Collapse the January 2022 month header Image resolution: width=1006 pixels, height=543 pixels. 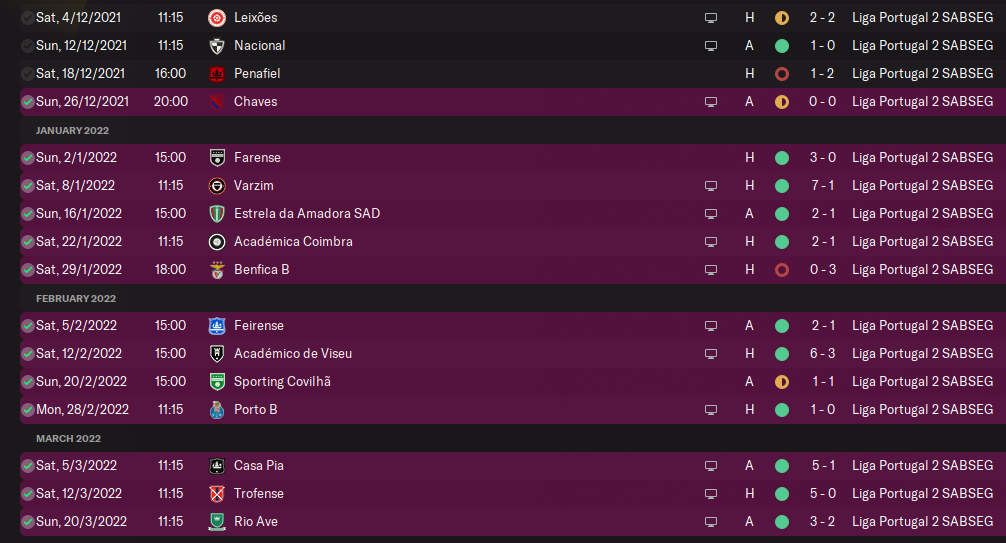(72, 130)
